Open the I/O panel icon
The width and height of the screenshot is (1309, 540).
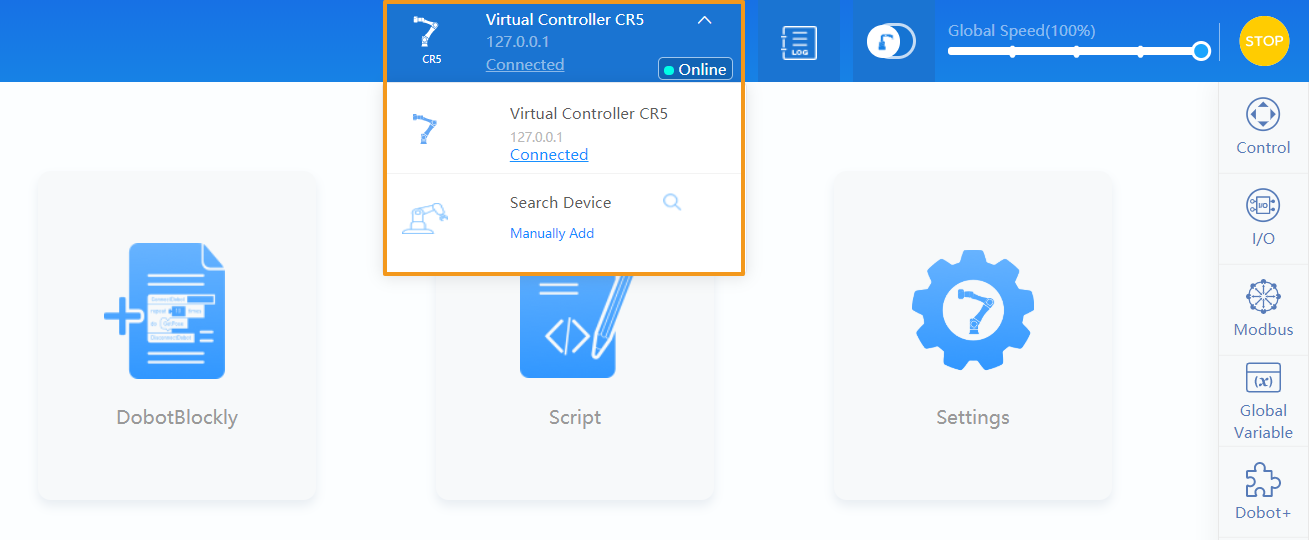coord(1263,206)
